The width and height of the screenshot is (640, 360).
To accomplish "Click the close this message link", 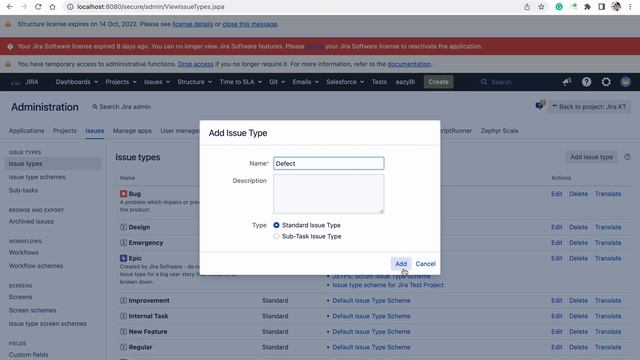I will click(x=250, y=24).
